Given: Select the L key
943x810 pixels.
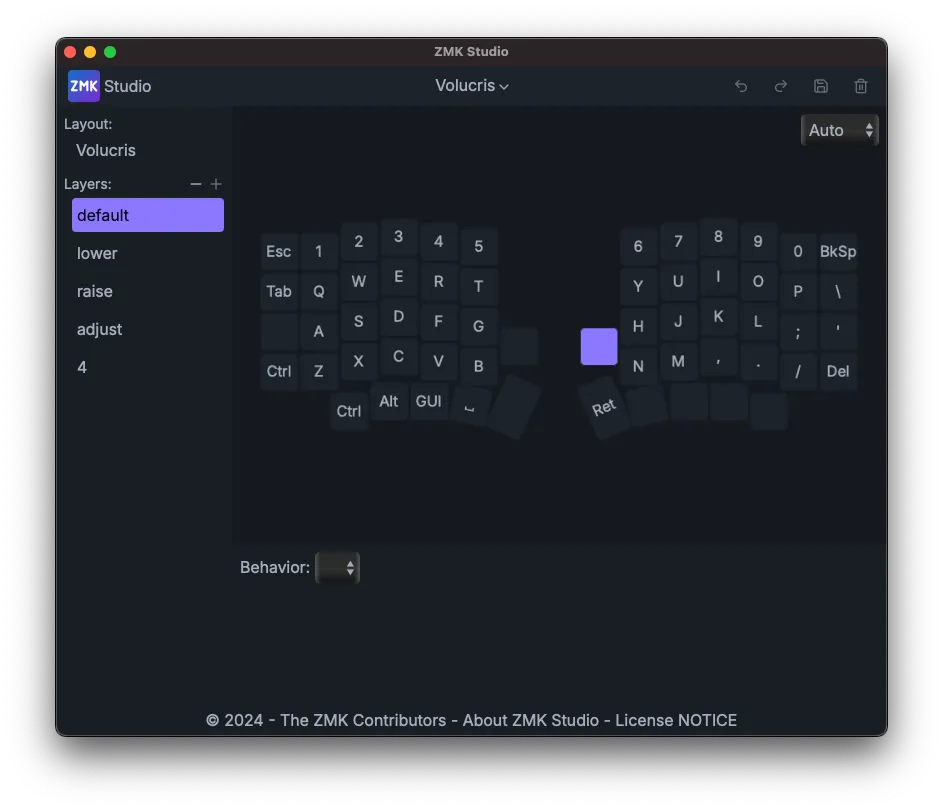Looking at the screenshot, I should [x=758, y=321].
